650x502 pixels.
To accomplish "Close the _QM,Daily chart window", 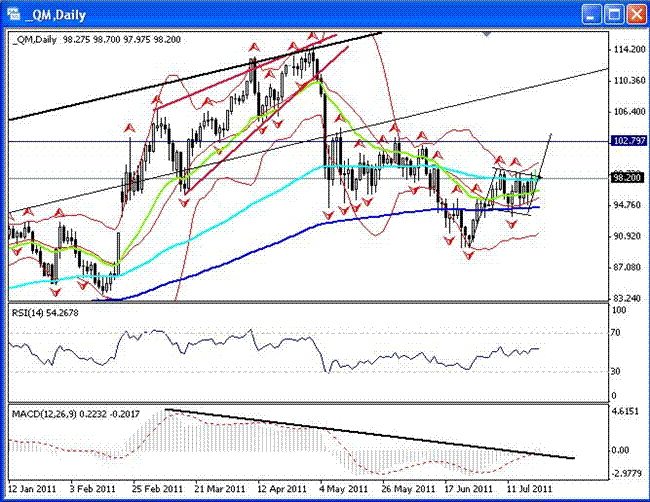I will click(x=635, y=13).
